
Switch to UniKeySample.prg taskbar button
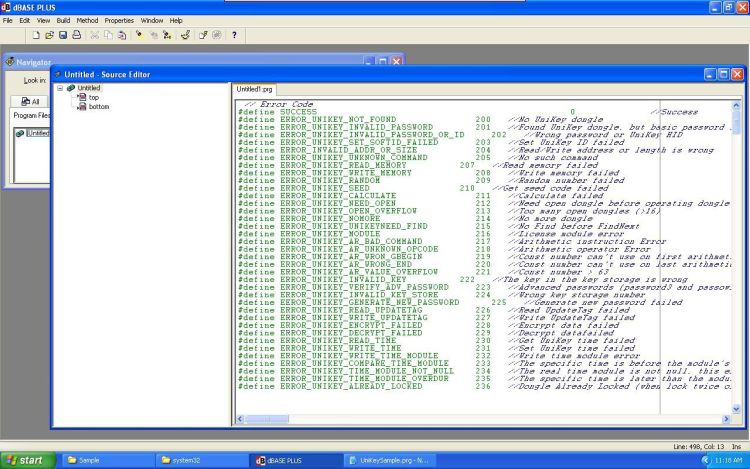[389, 460]
